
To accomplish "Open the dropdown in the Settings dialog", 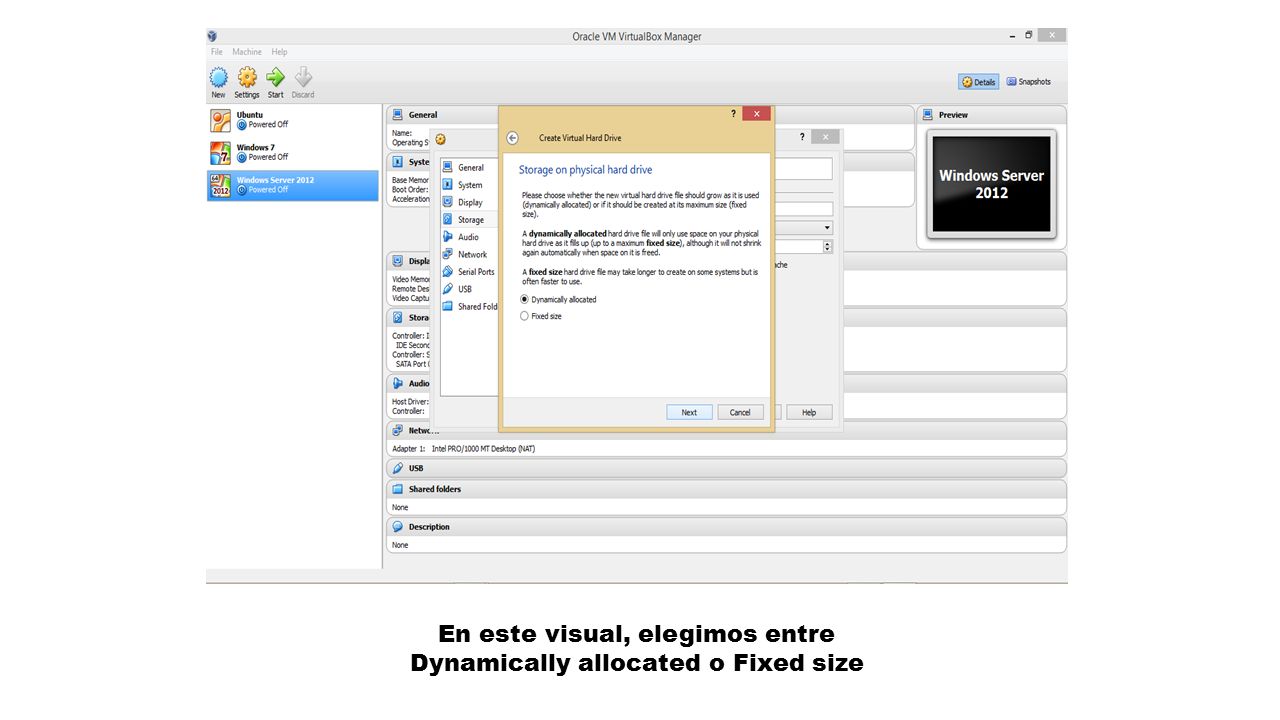I will 827,228.
